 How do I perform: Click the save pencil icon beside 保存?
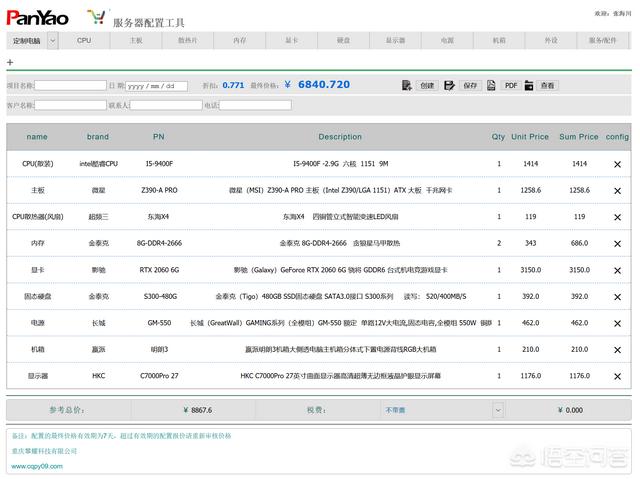click(x=449, y=85)
